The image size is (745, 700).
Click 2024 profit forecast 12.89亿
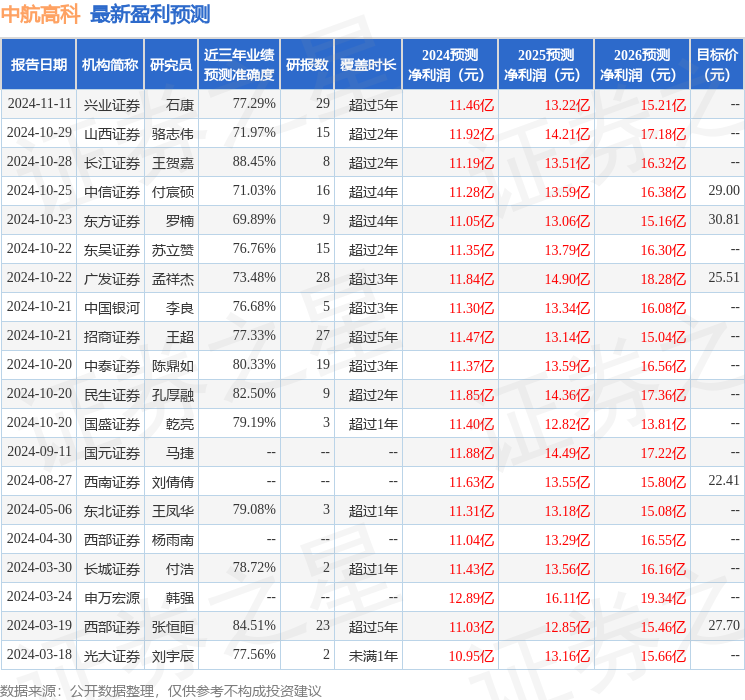click(471, 598)
